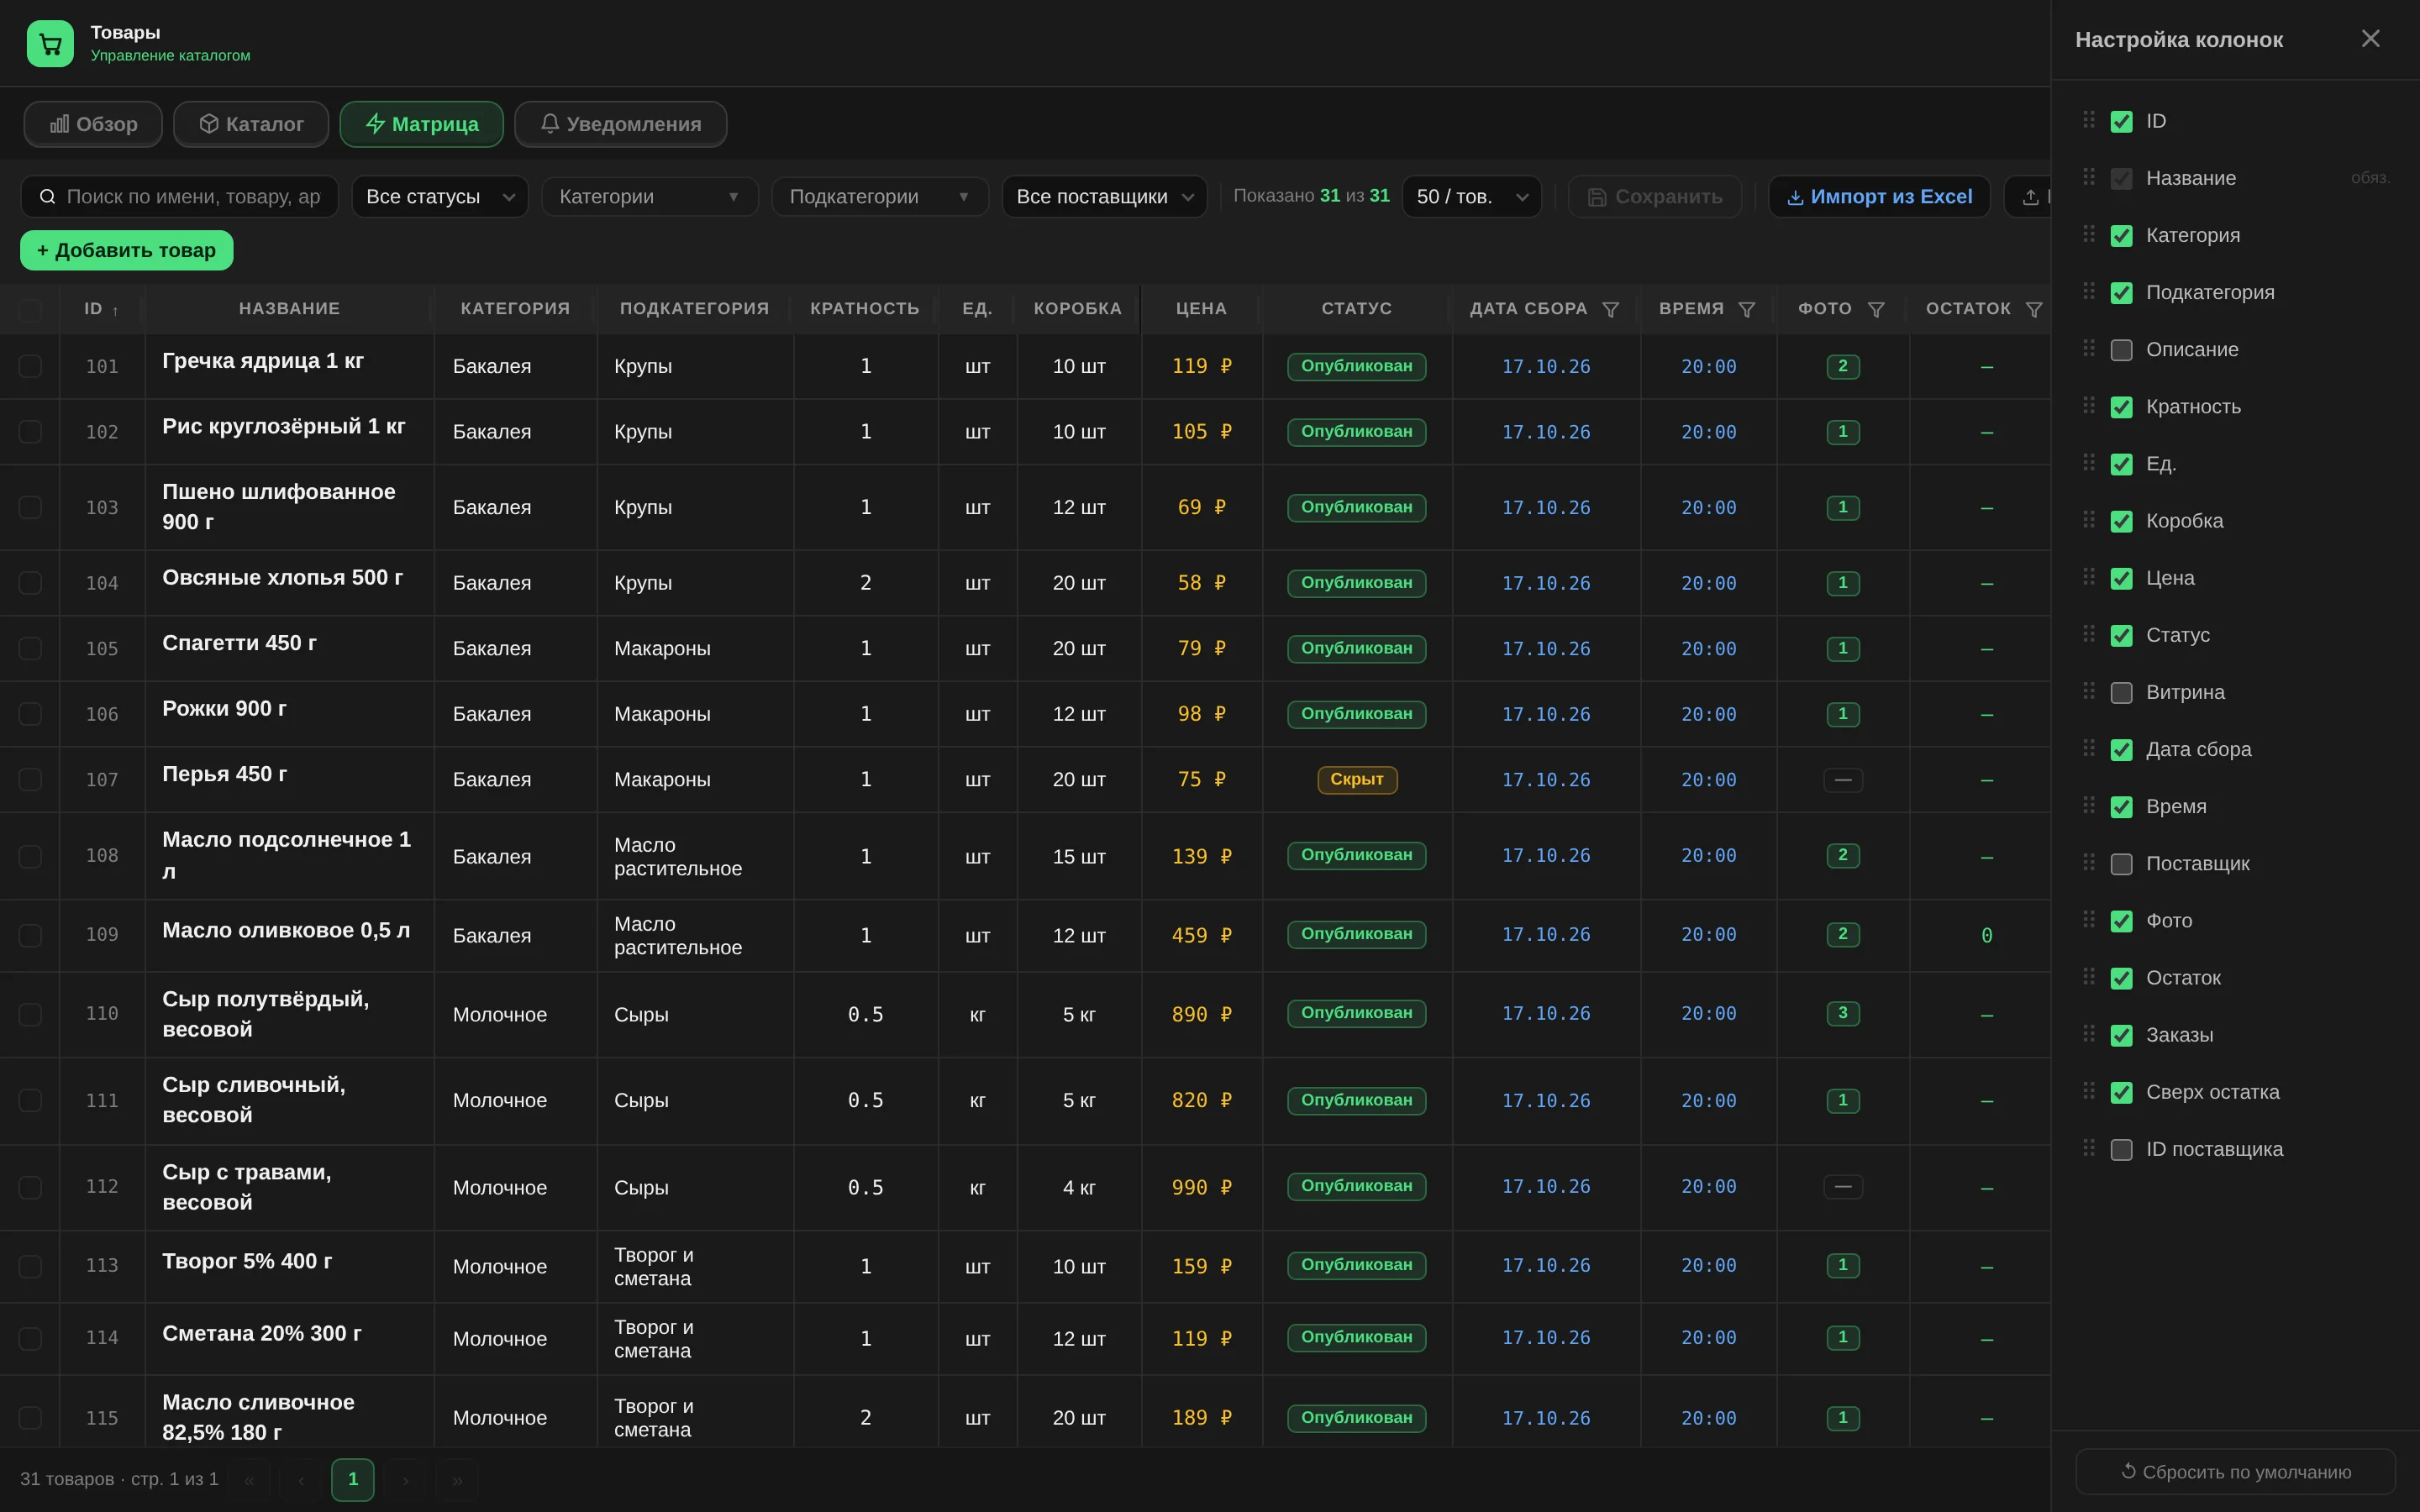The height and width of the screenshot is (1512, 2420).
Task: Switch to the Каталог tab
Action: coord(250,124)
